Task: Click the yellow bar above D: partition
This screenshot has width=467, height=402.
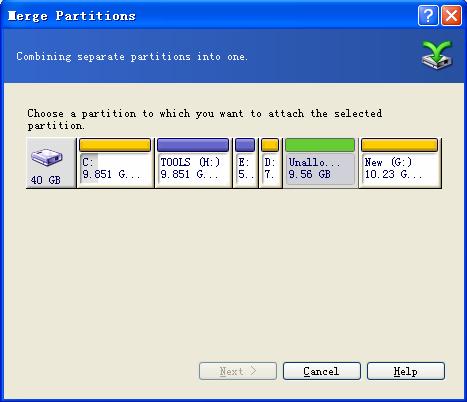Action: [x=270, y=145]
